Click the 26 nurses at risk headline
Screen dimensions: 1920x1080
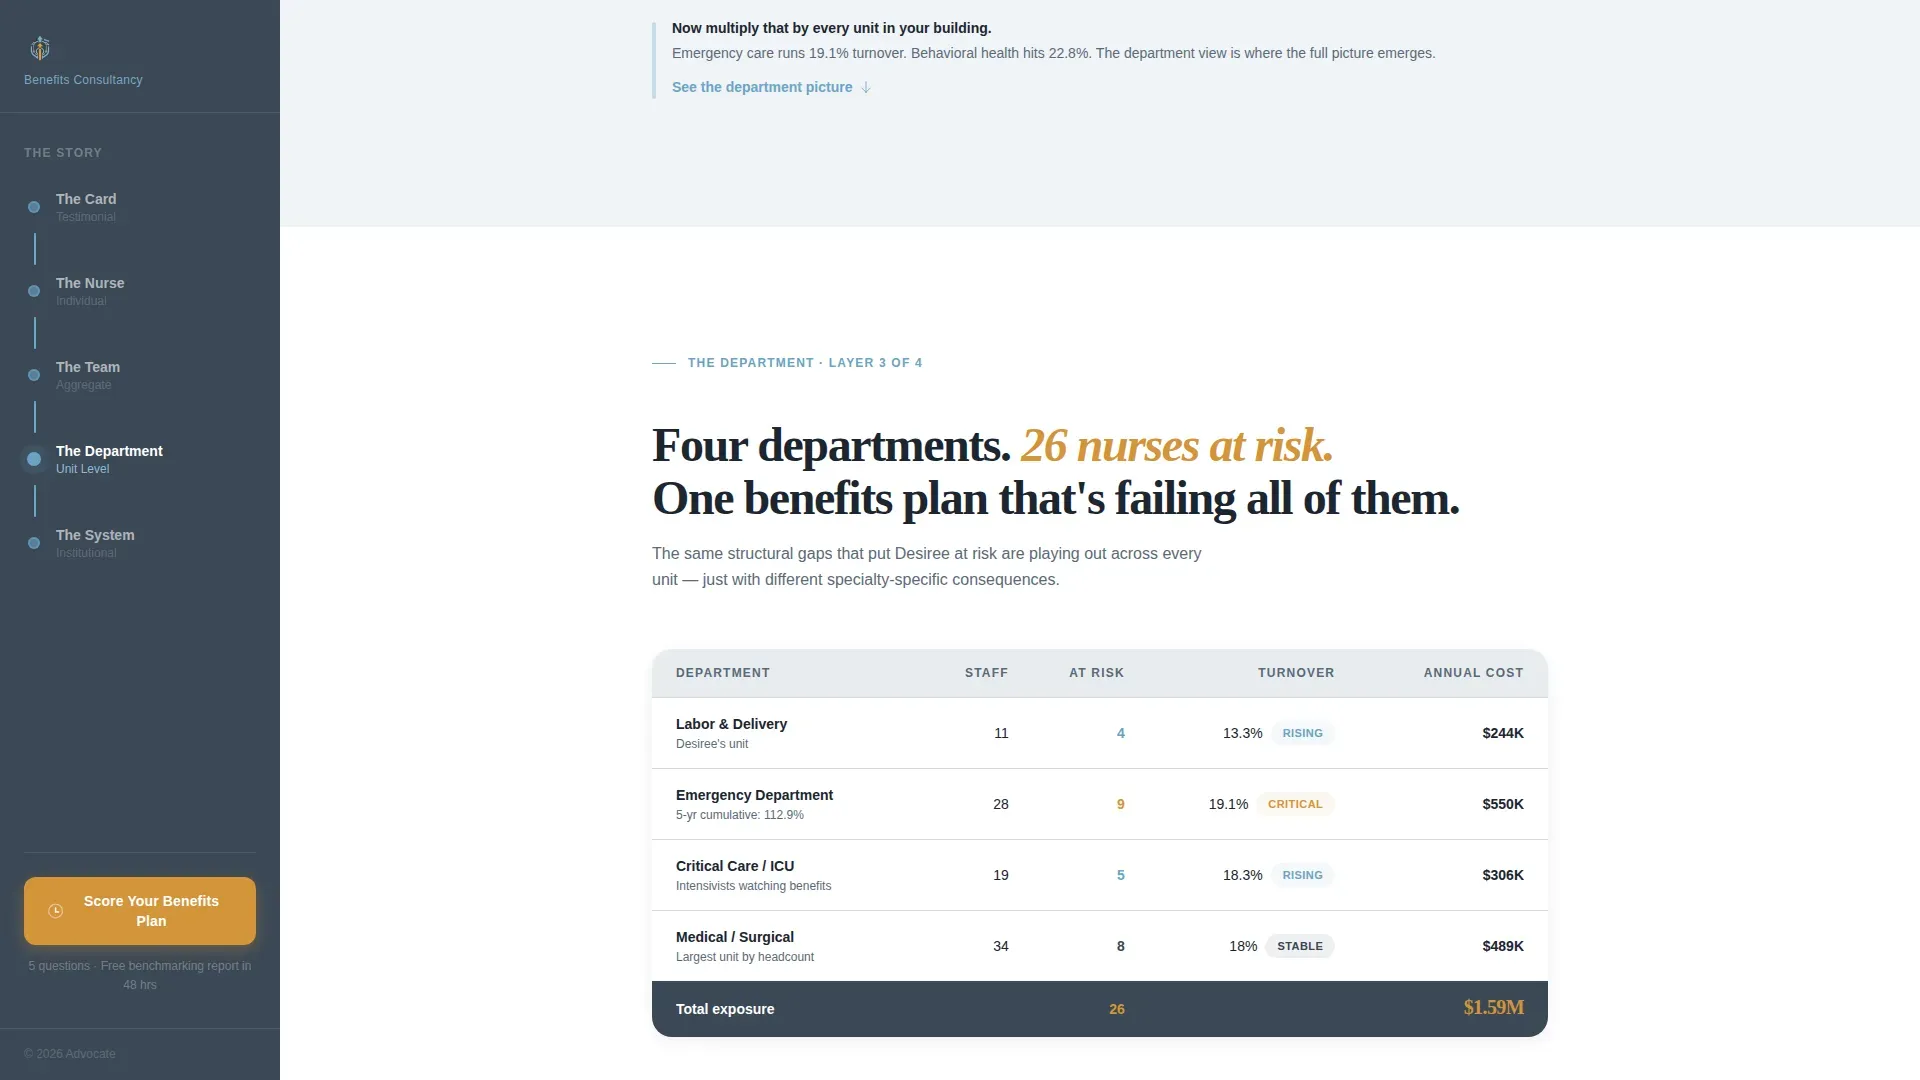point(1177,446)
